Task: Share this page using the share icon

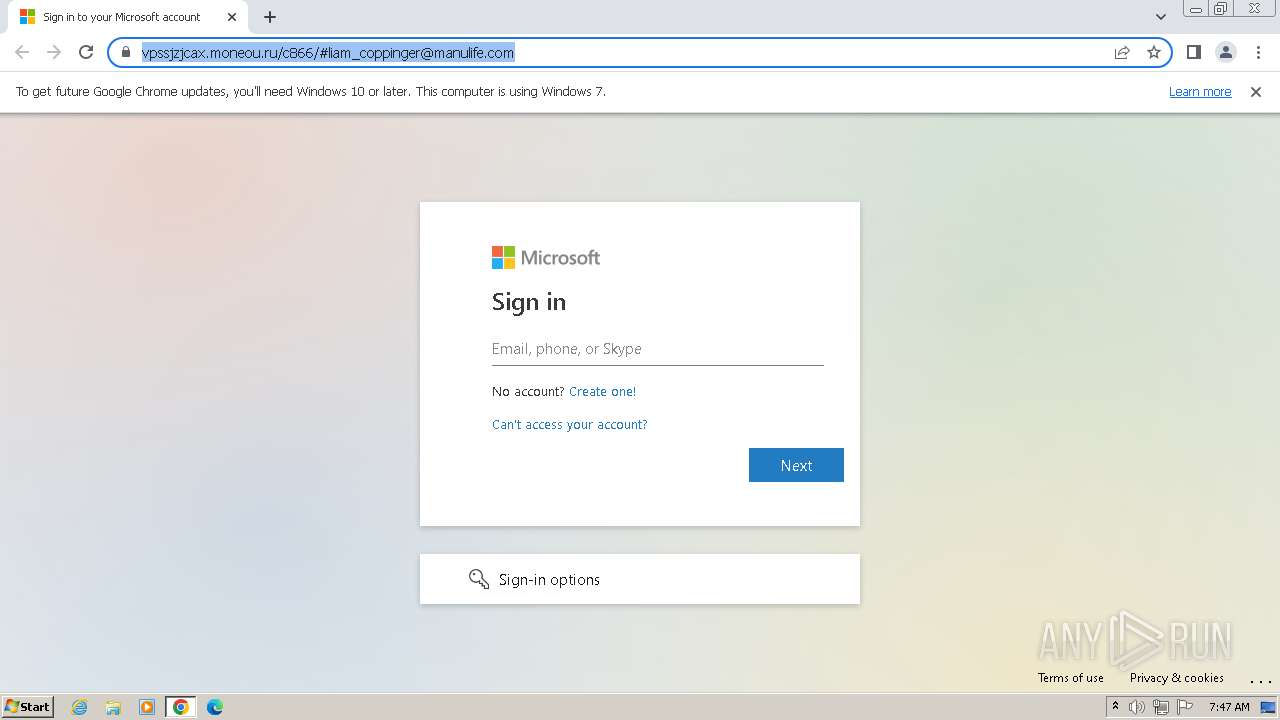Action: [1122, 52]
